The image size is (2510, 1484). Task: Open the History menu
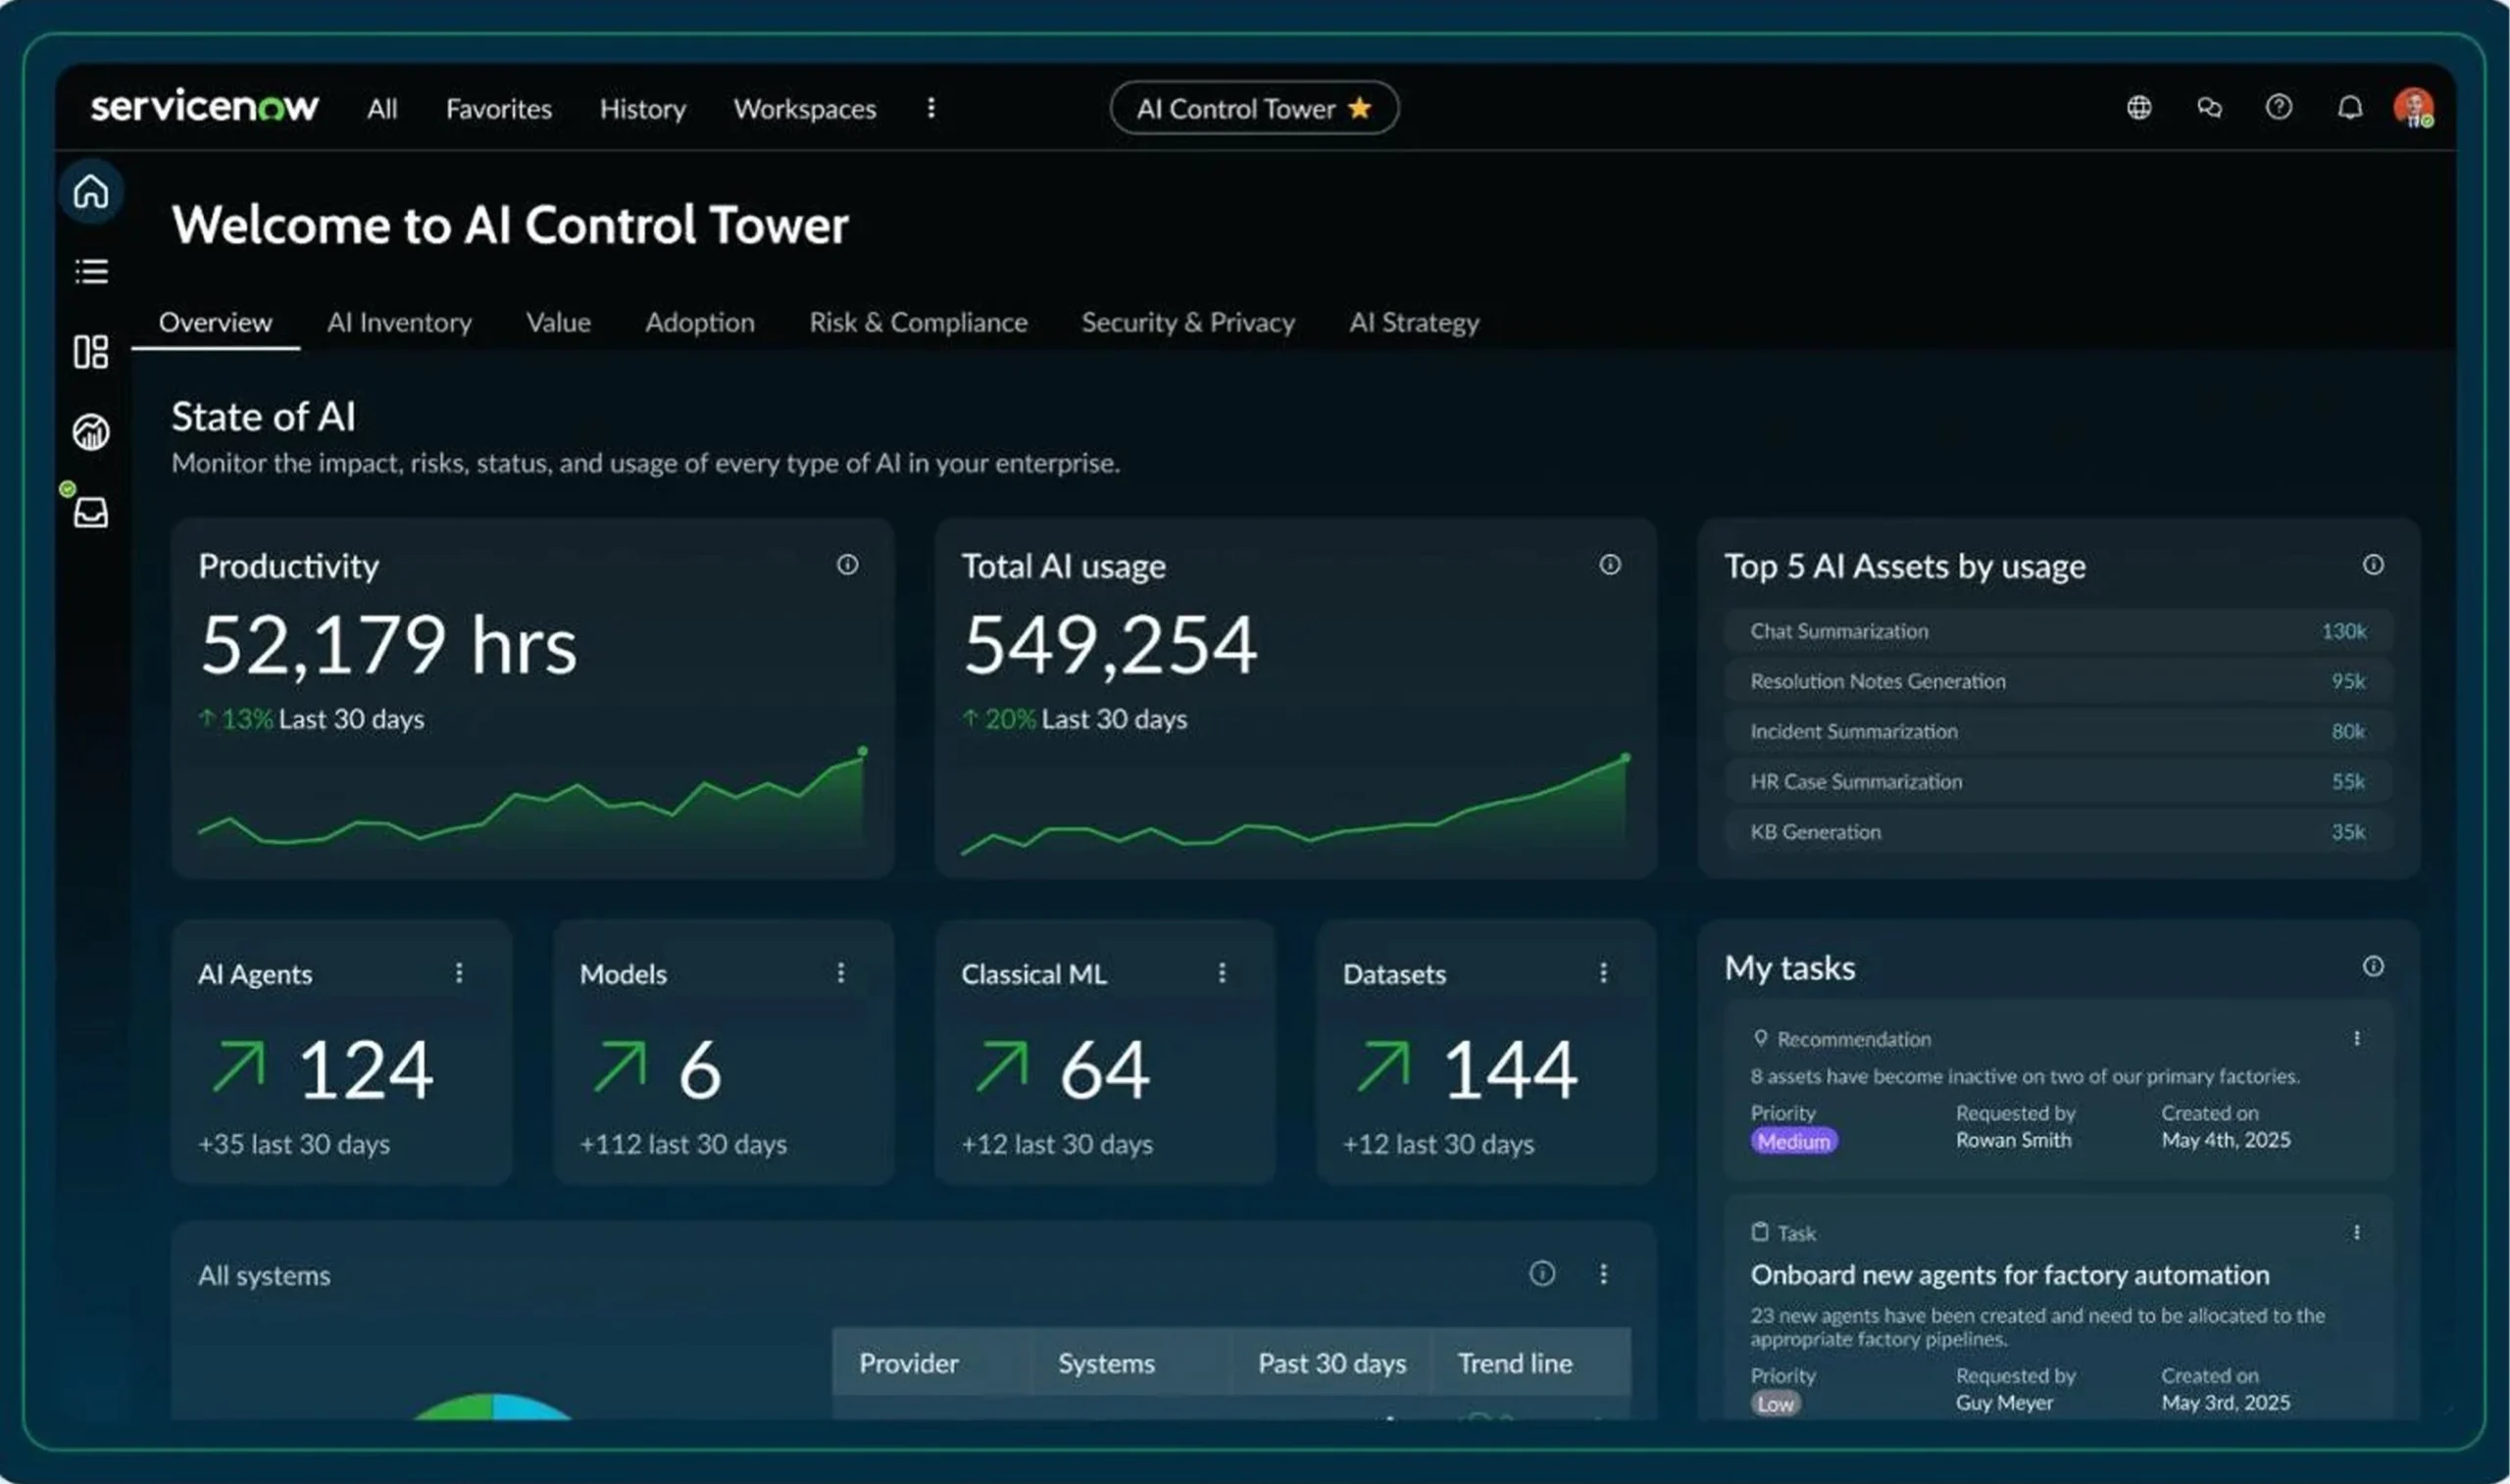coord(642,108)
